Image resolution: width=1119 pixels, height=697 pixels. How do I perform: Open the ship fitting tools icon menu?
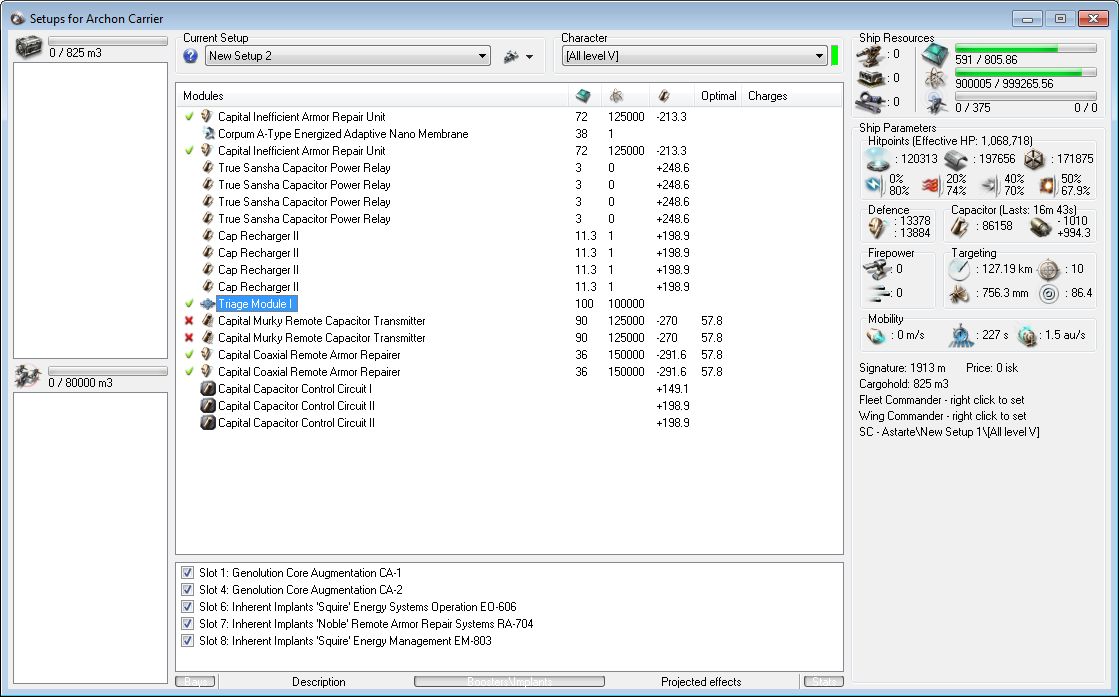click(511, 56)
